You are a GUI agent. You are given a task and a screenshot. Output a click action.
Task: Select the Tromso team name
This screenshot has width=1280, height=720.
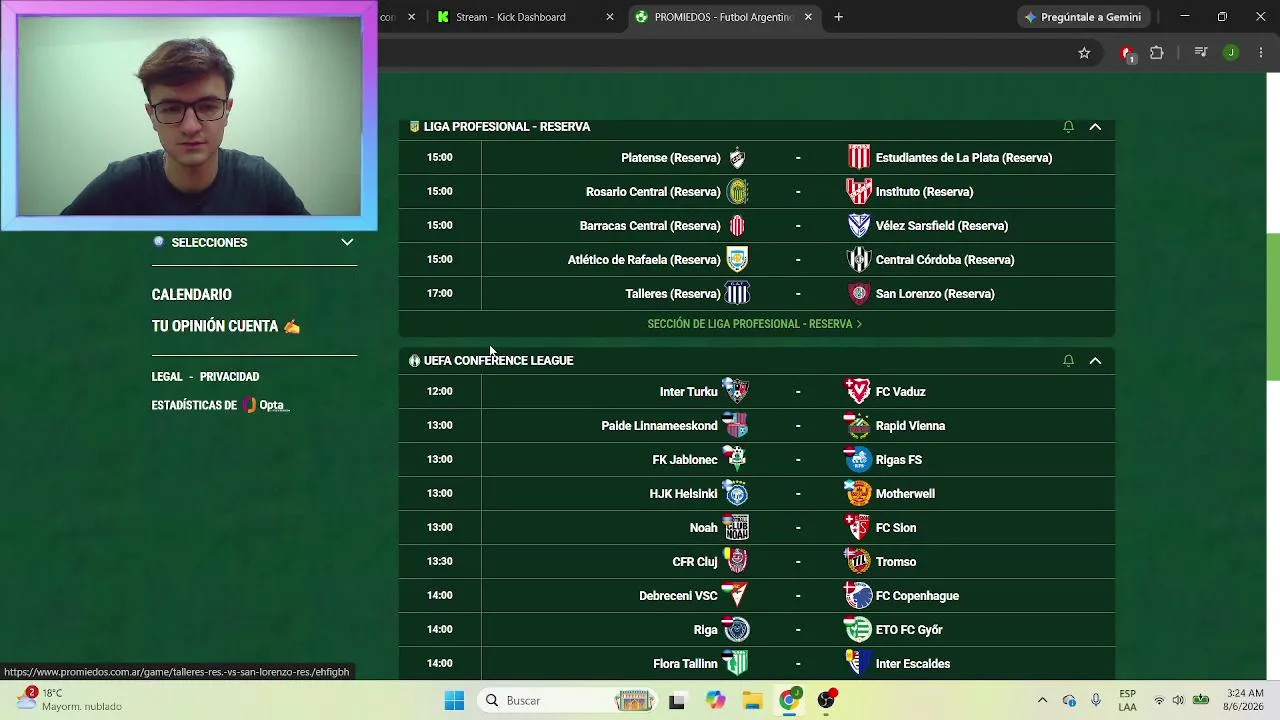[896, 562]
